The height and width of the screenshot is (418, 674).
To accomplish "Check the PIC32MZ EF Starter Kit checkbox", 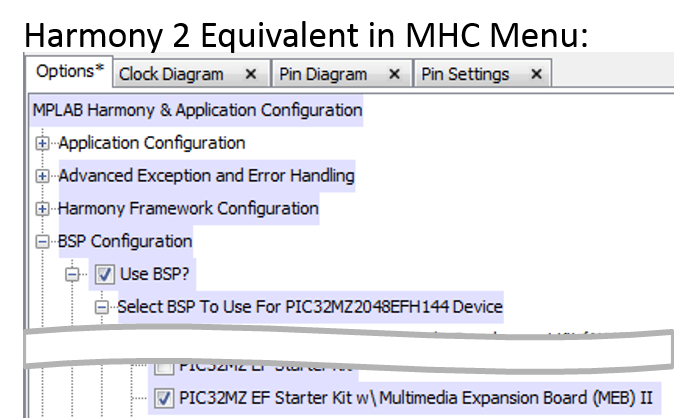I will pos(164,367).
